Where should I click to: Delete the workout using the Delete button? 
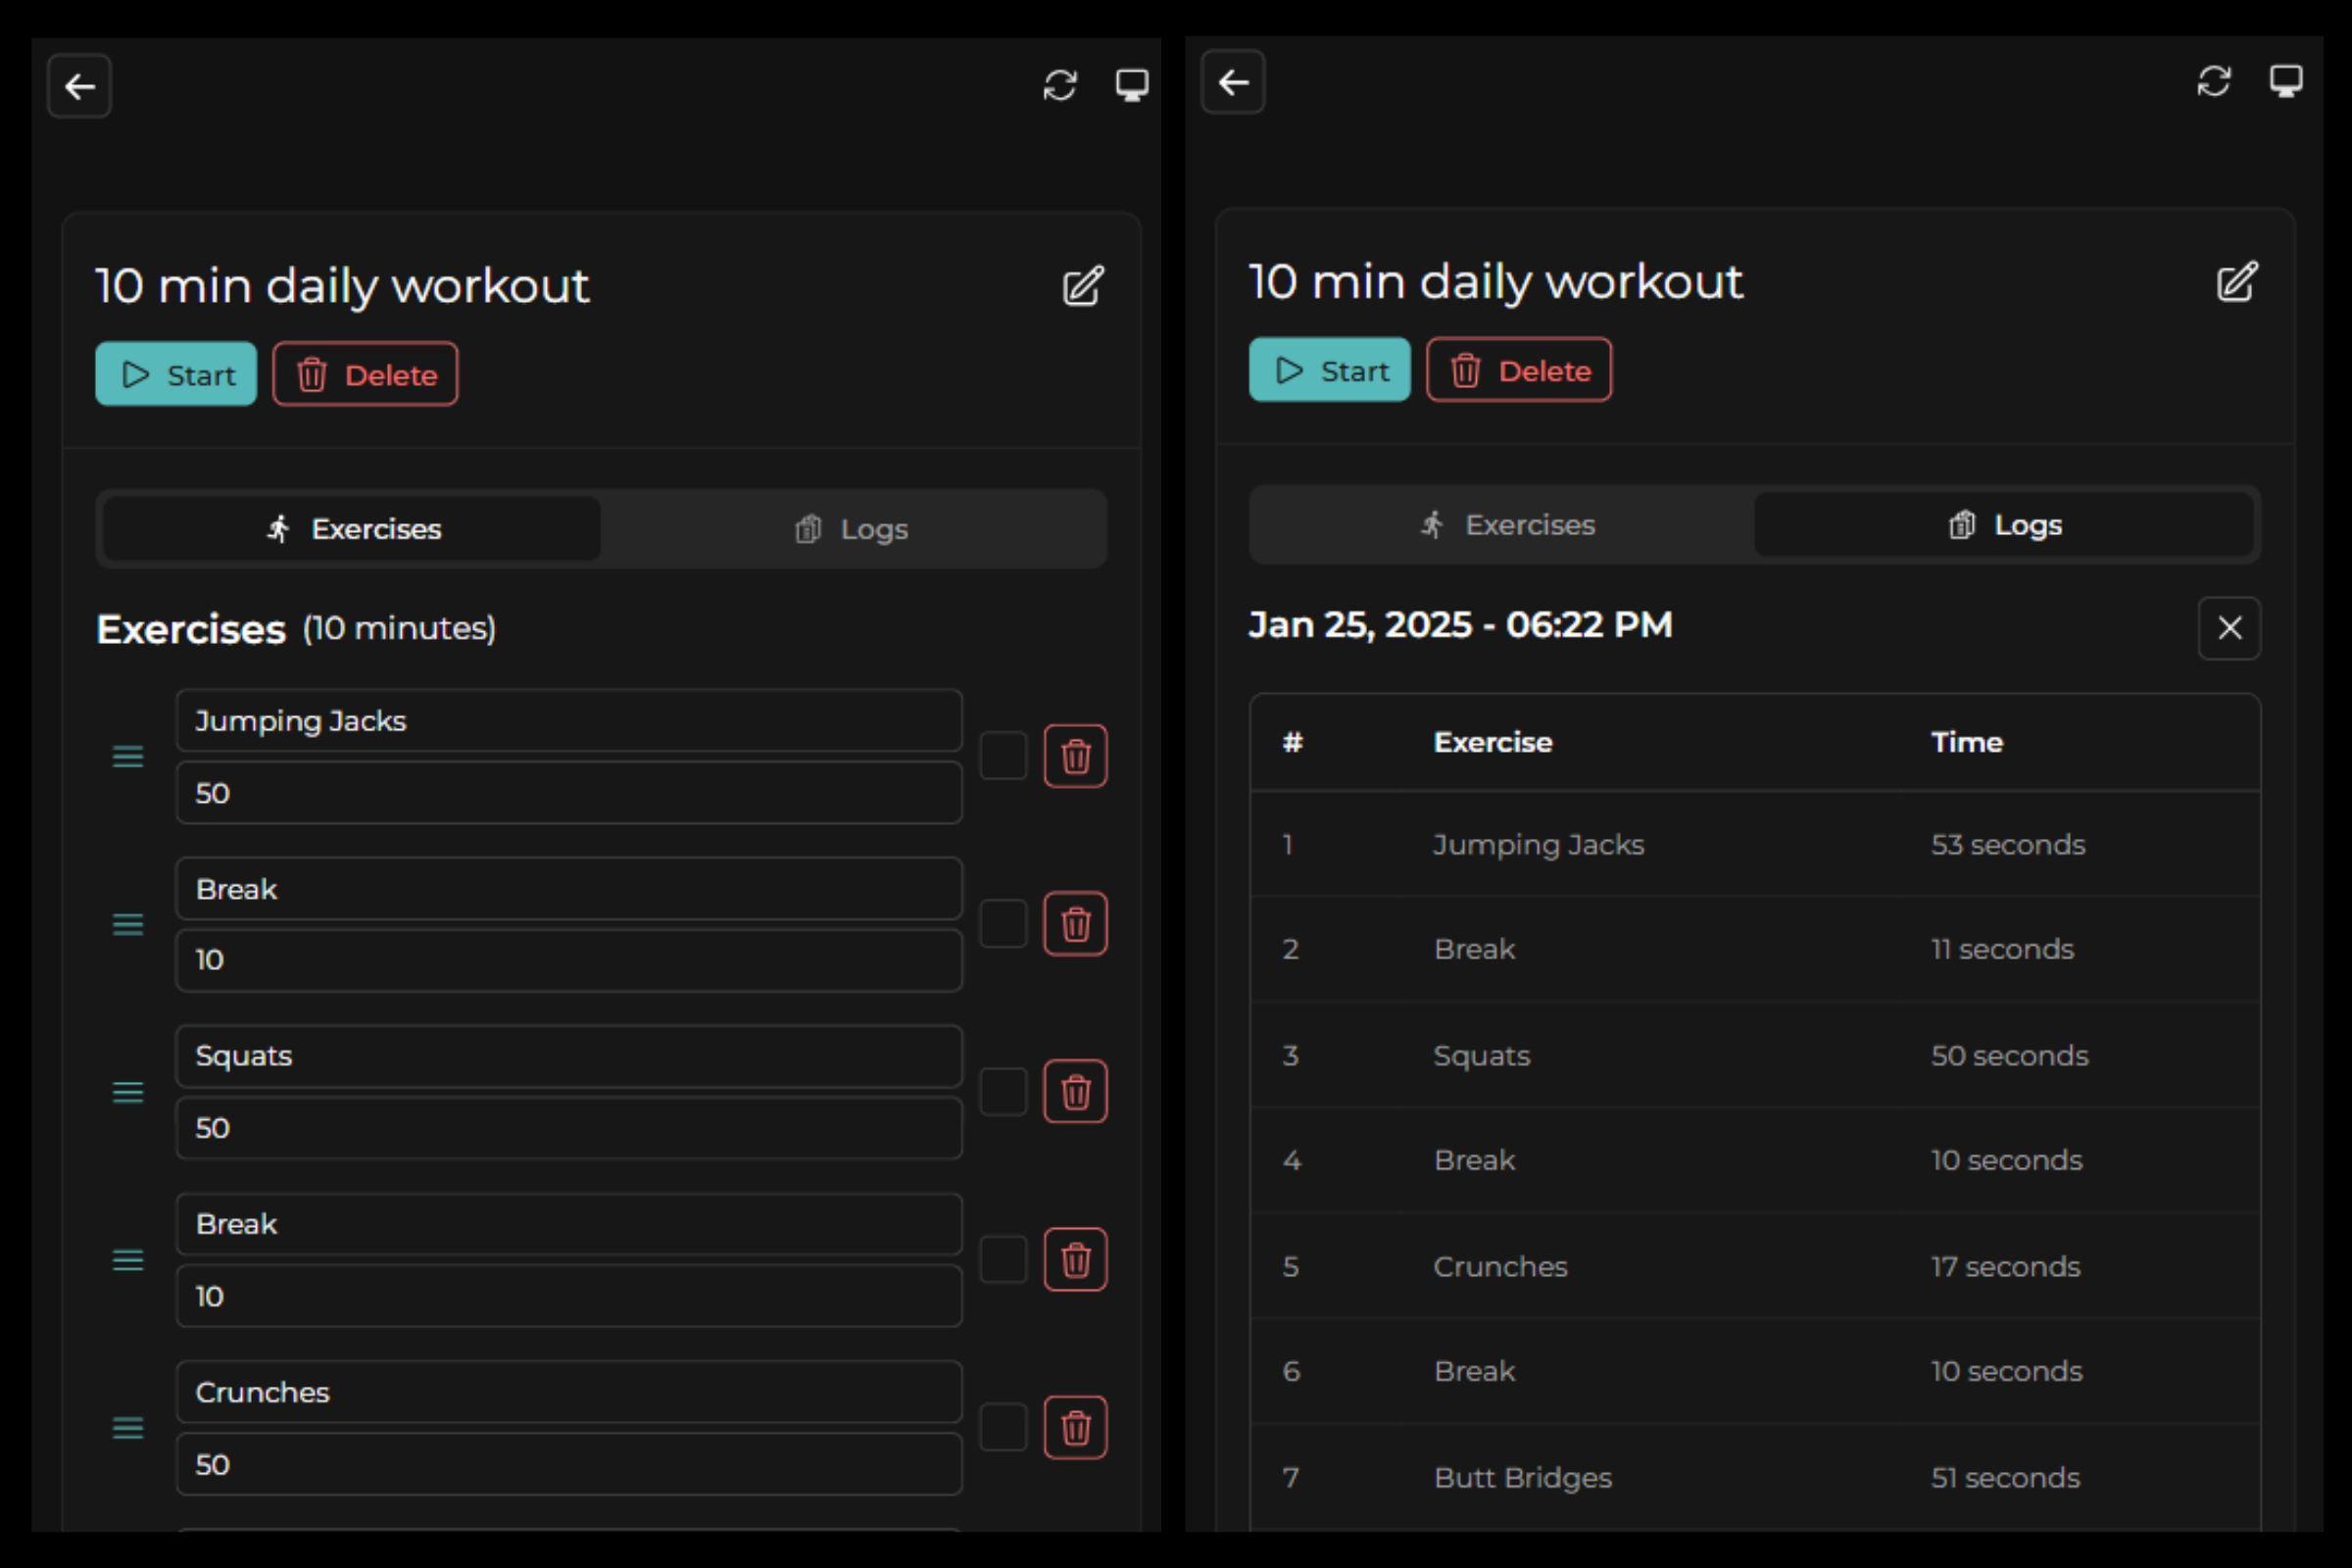(x=365, y=374)
